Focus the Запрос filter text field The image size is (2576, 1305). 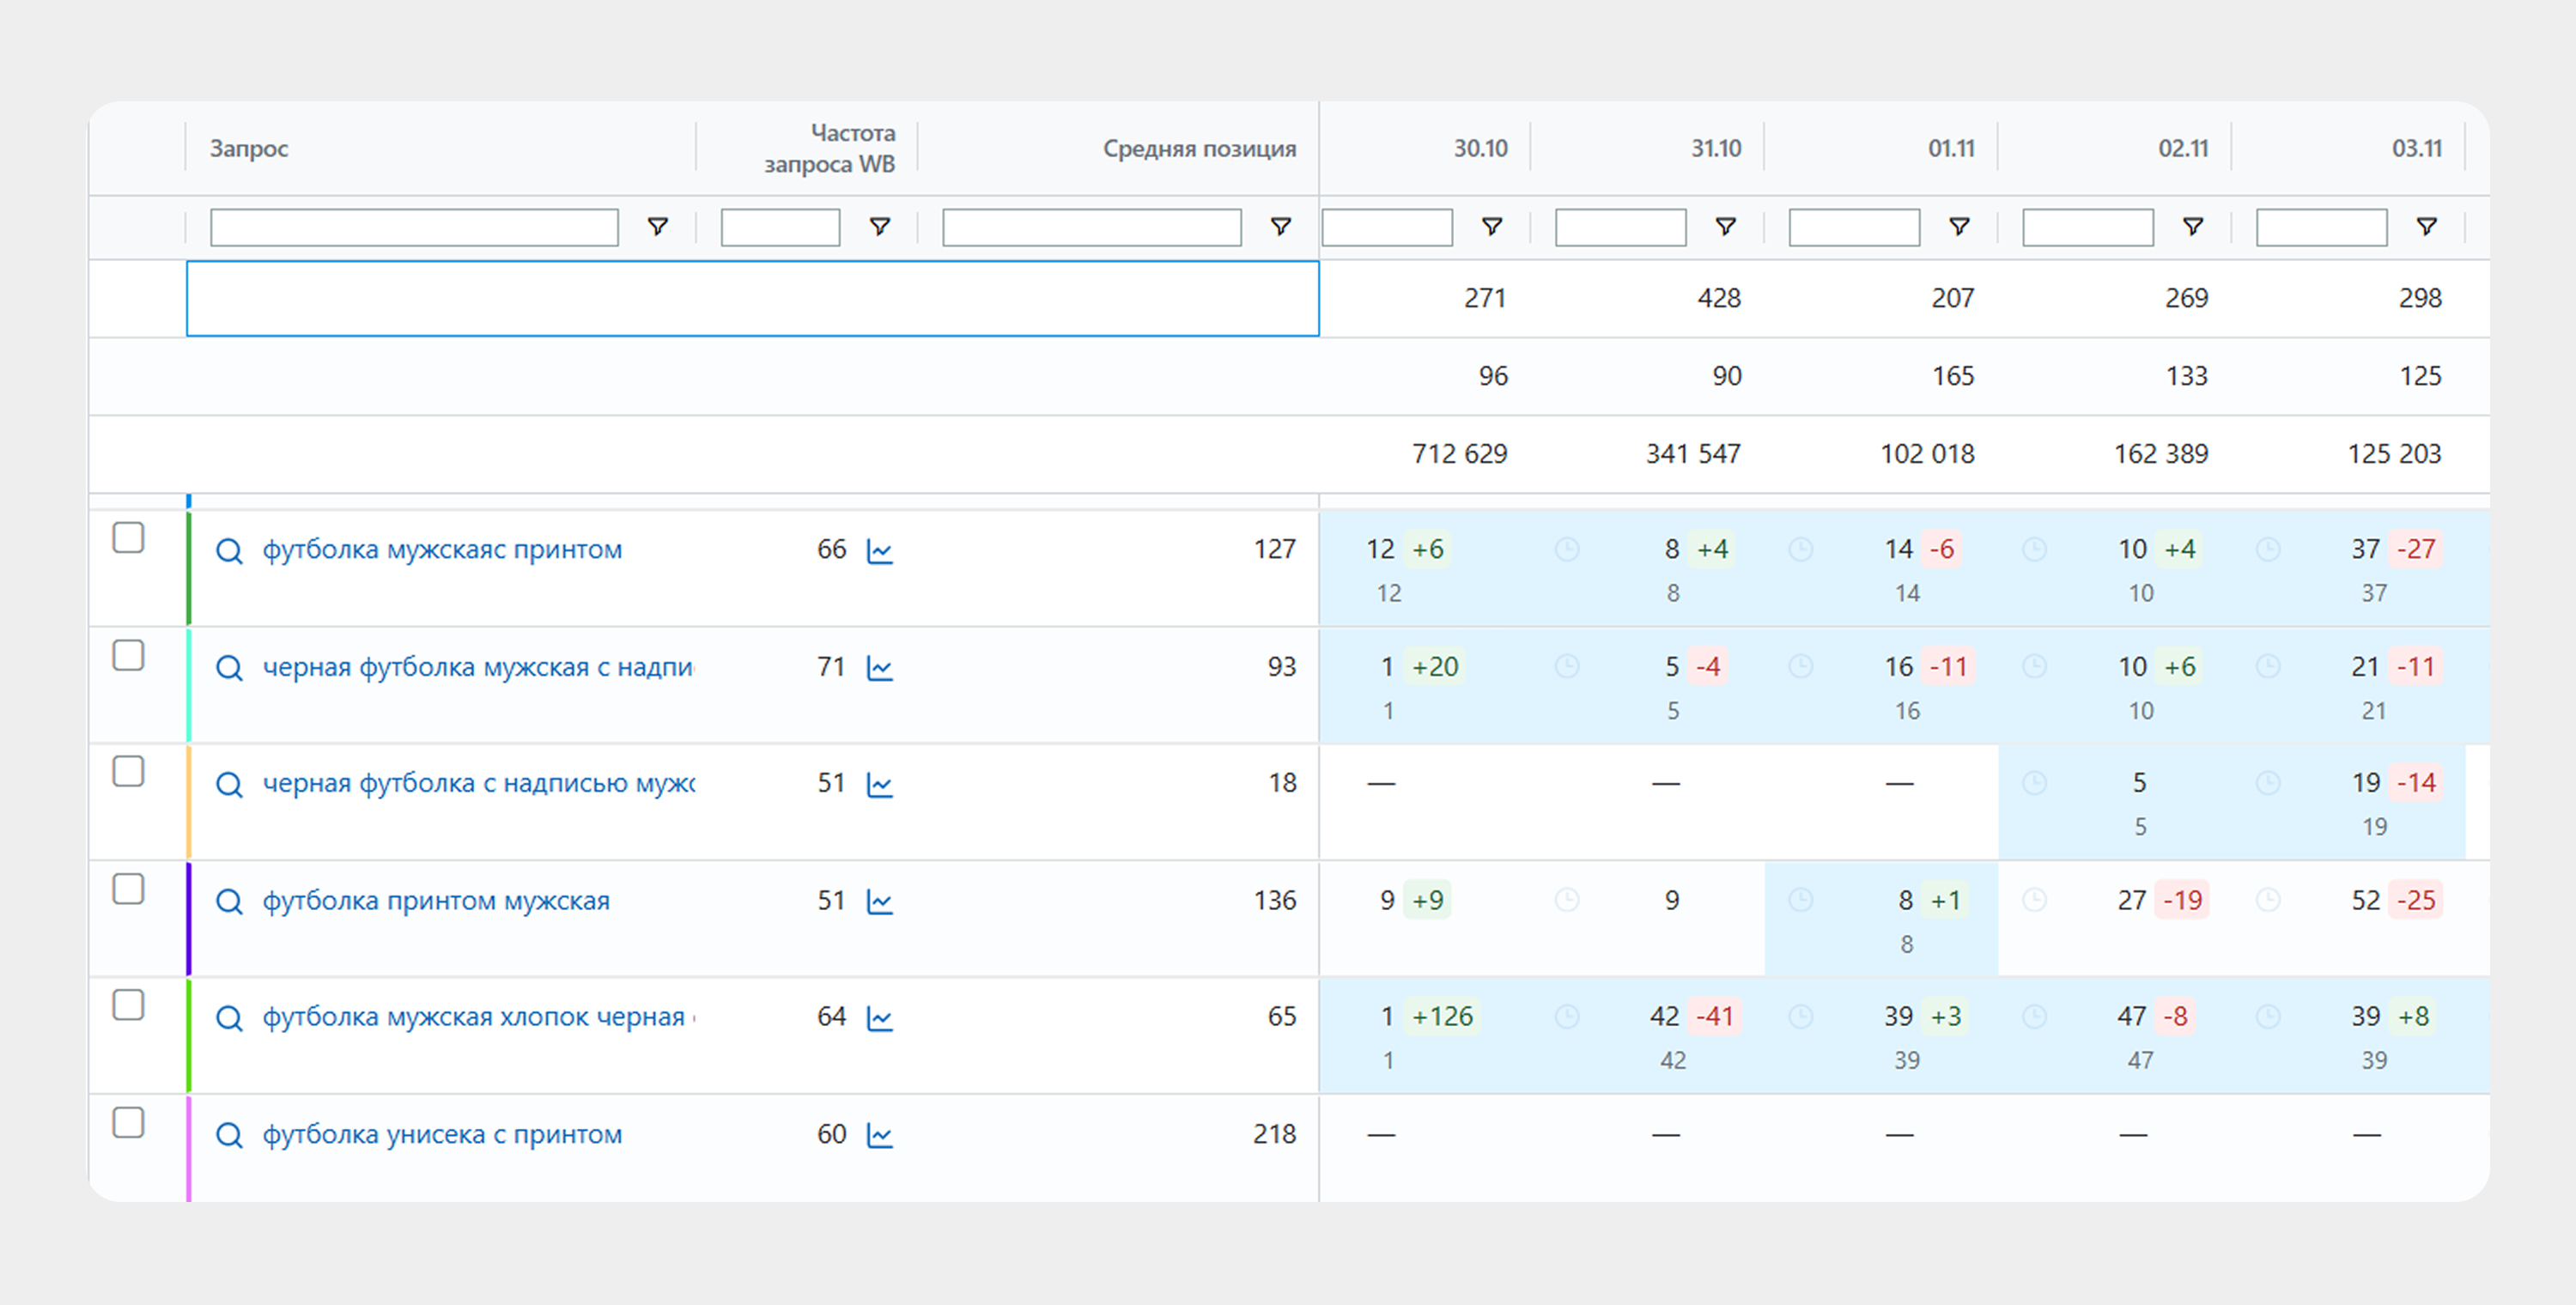pyautogui.click(x=414, y=227)
